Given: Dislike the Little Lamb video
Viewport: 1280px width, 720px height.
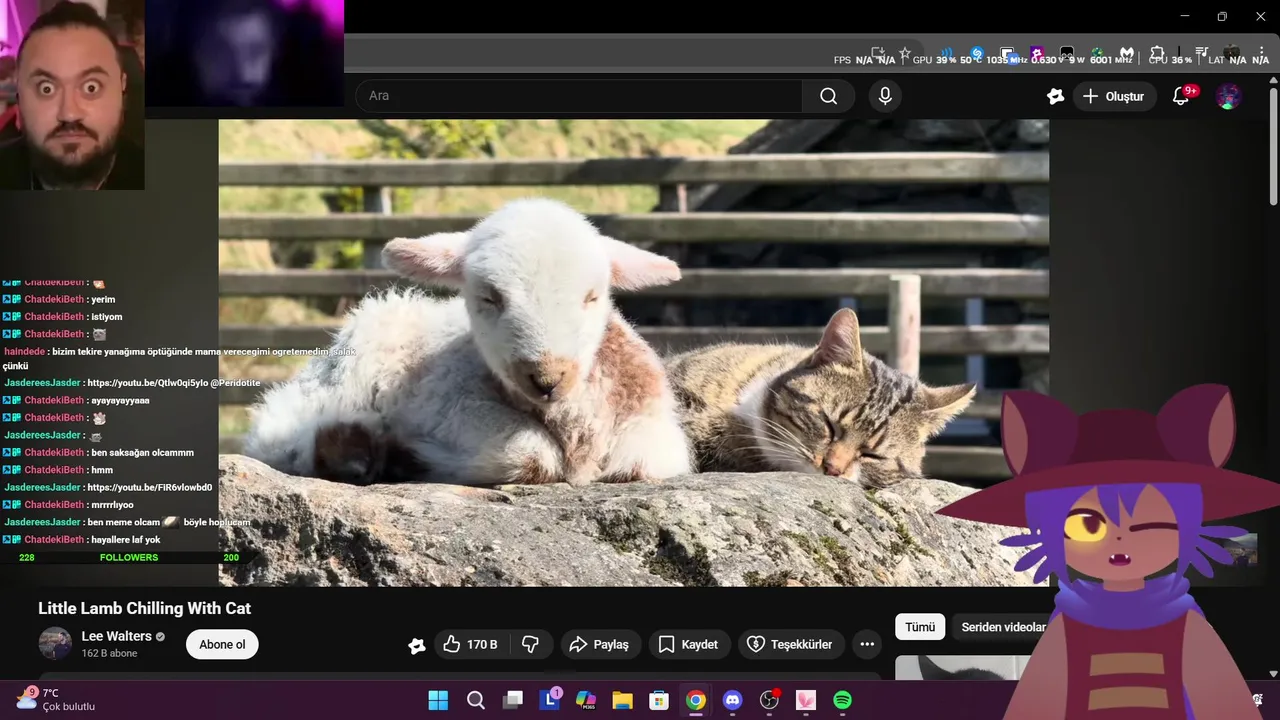Looking at the screenshot, I should click(531, 644).
